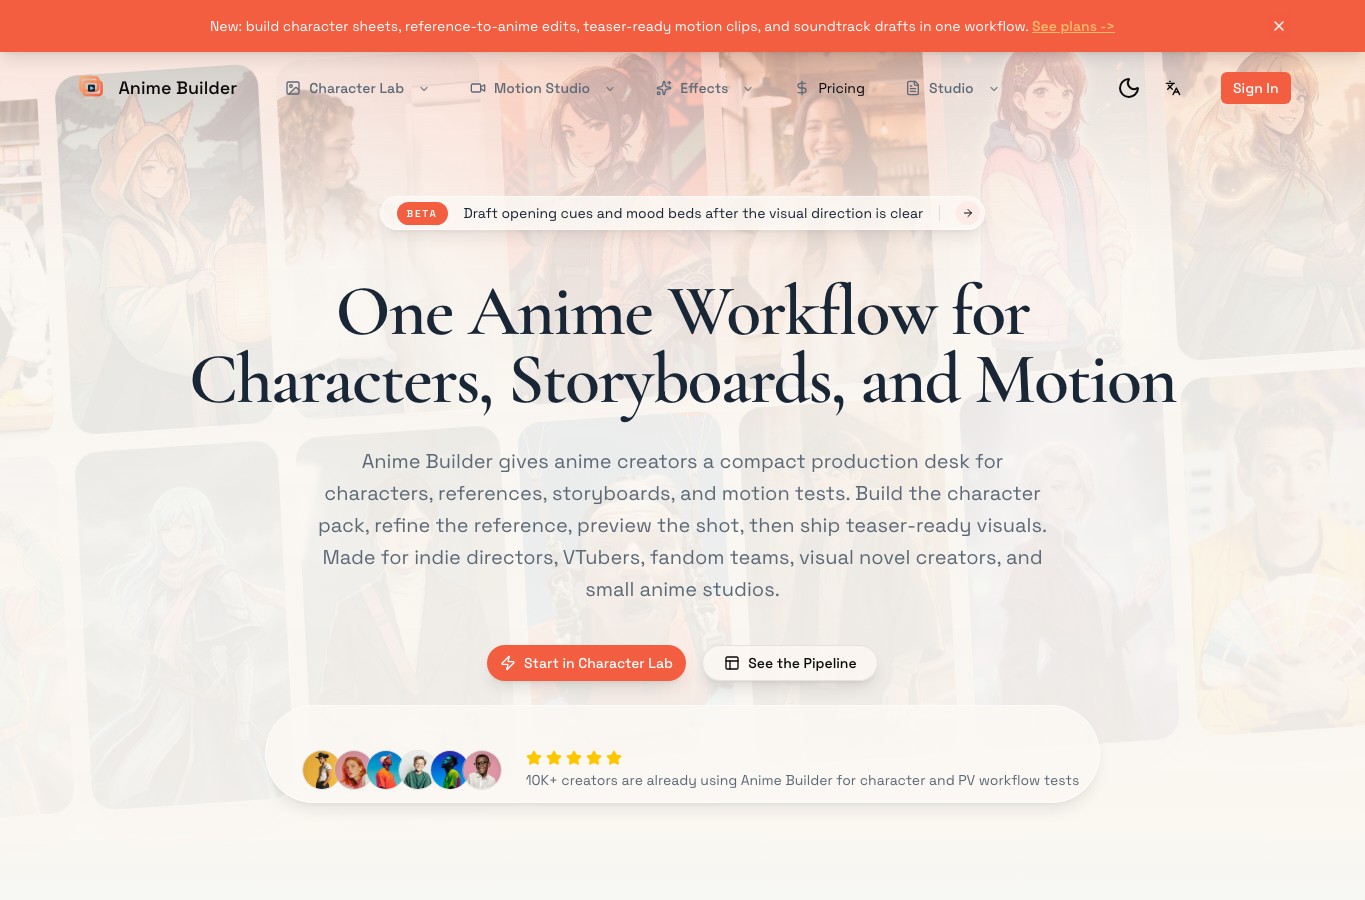
Task: Expand the Effects chevron
Action: (x=748, y=88)
